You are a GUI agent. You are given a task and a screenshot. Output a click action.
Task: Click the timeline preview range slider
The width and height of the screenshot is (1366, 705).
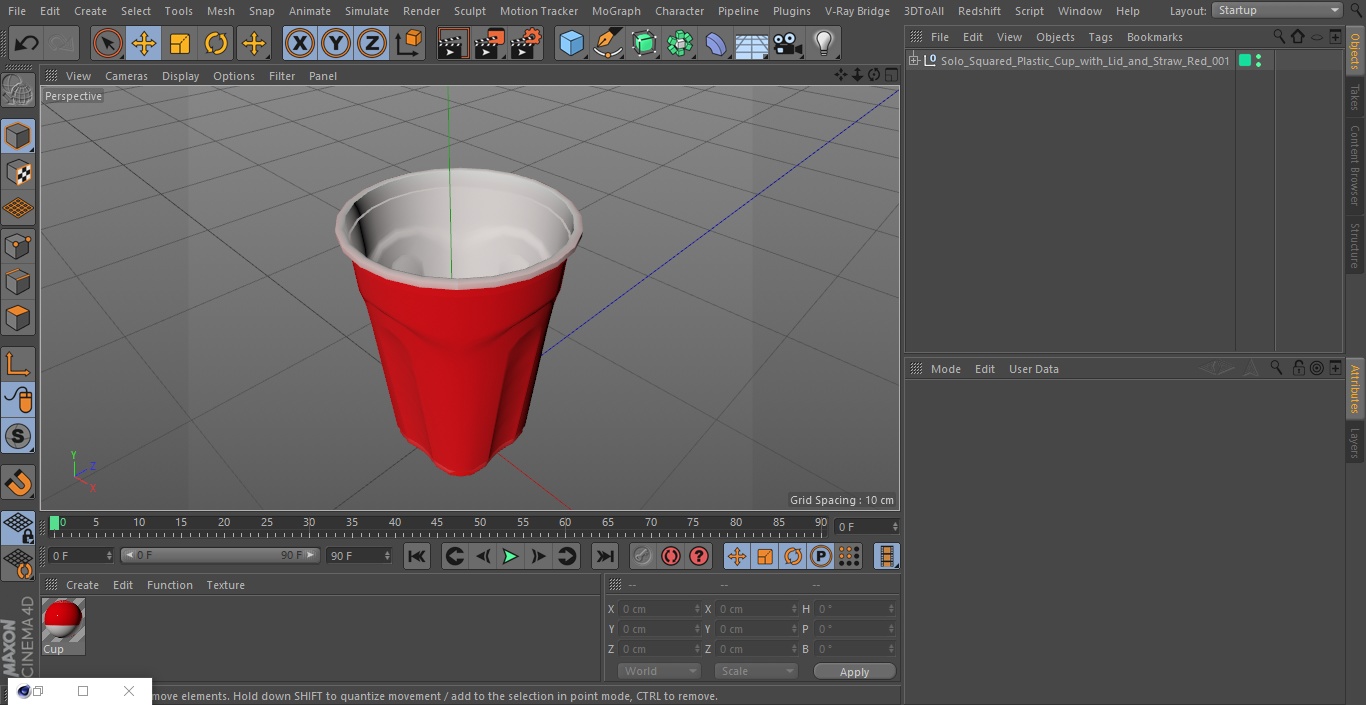click(x=220, y=555)
